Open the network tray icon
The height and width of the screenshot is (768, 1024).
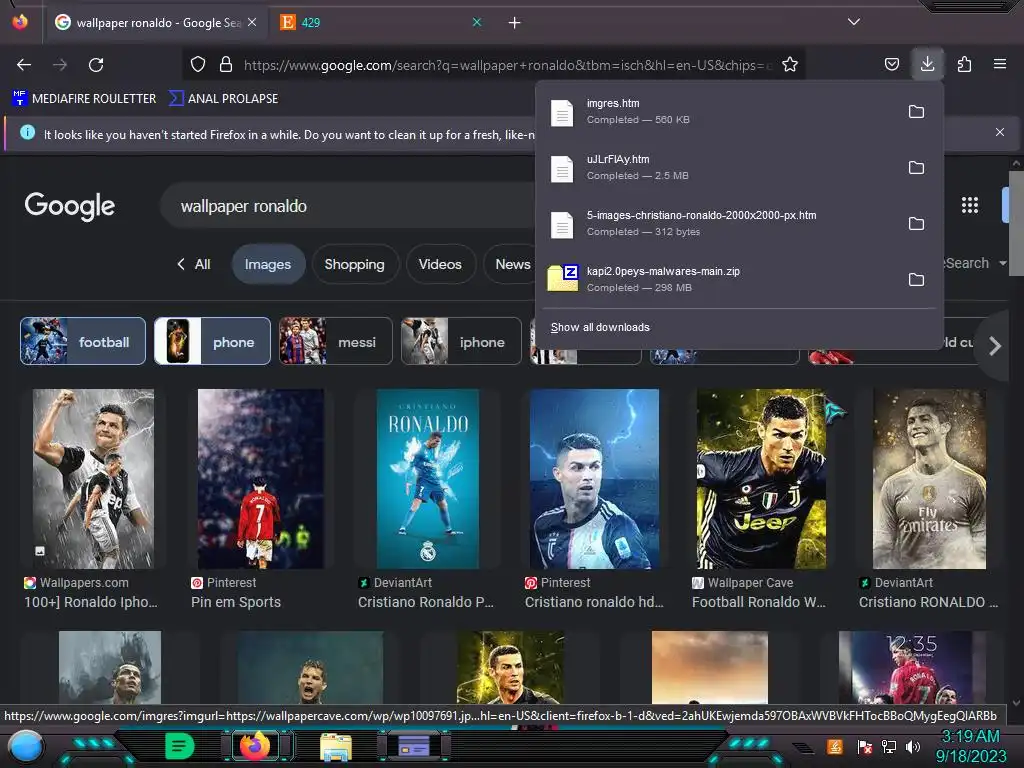(x=889, y=746)
